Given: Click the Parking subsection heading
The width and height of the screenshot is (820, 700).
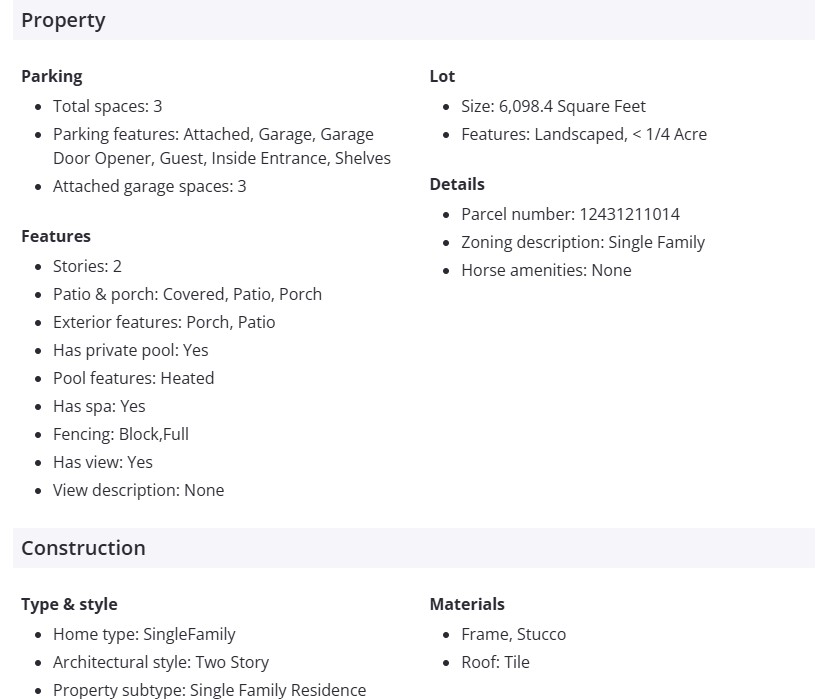Looking at the screenshot, I should pyautogui.click(x=51, y=76).
